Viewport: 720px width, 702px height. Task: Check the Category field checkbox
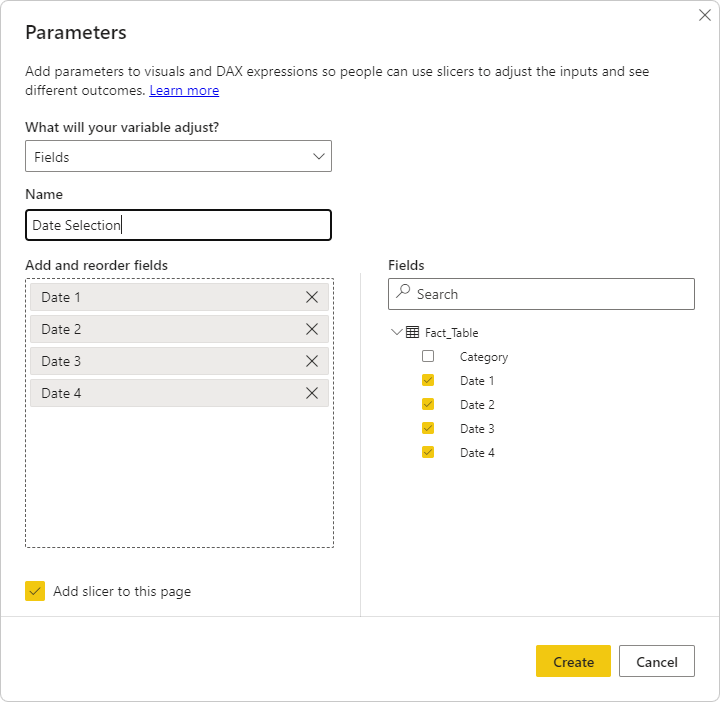click(428, 356)
